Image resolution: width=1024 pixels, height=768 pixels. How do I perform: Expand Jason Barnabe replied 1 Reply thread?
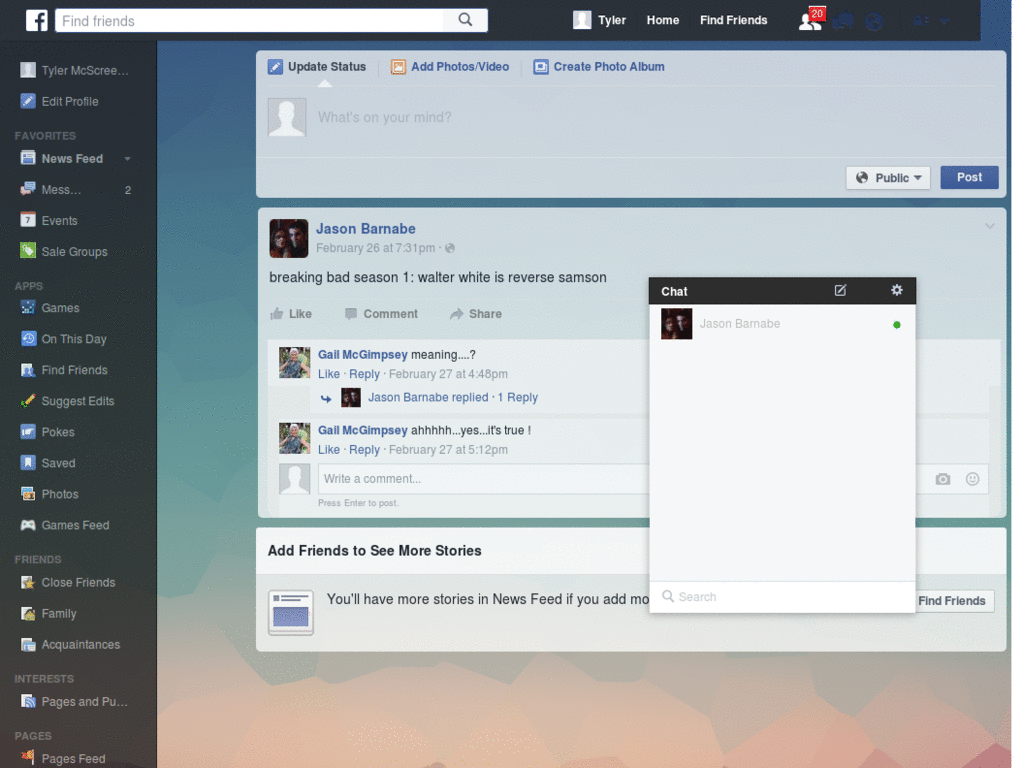tap(453, 397)
